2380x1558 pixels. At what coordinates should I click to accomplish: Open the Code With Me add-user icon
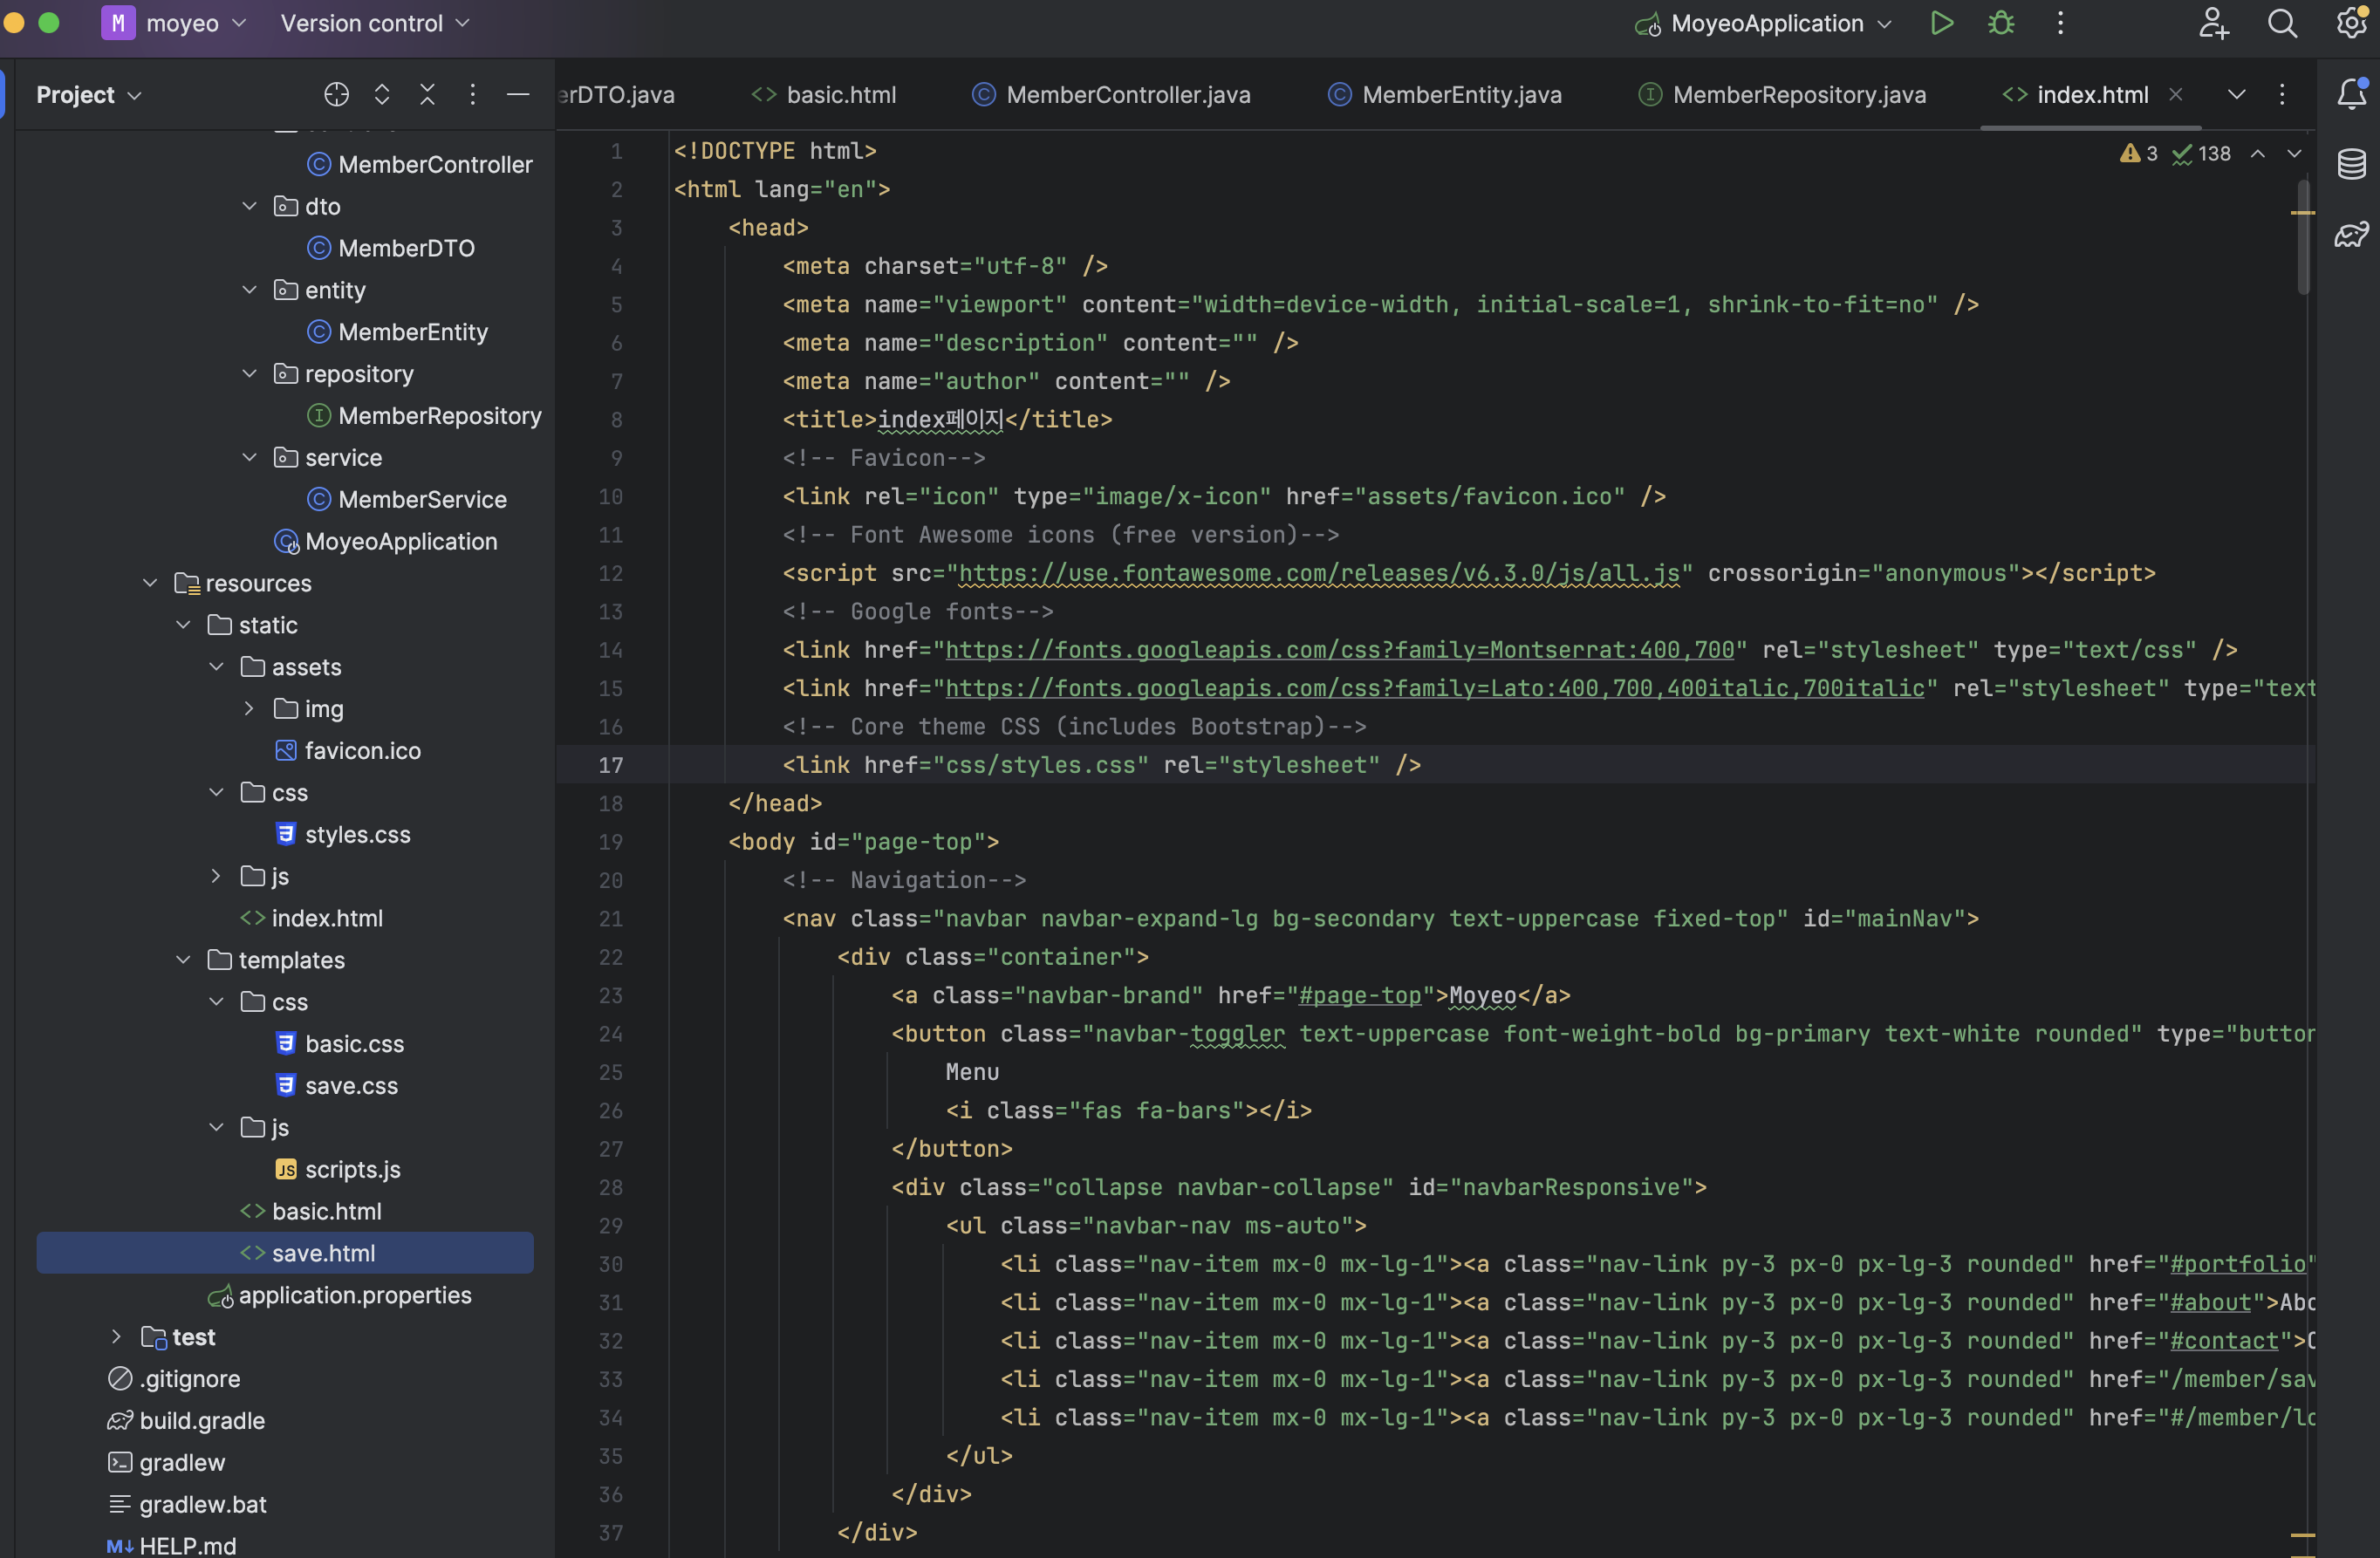(x=2213, y=23)
